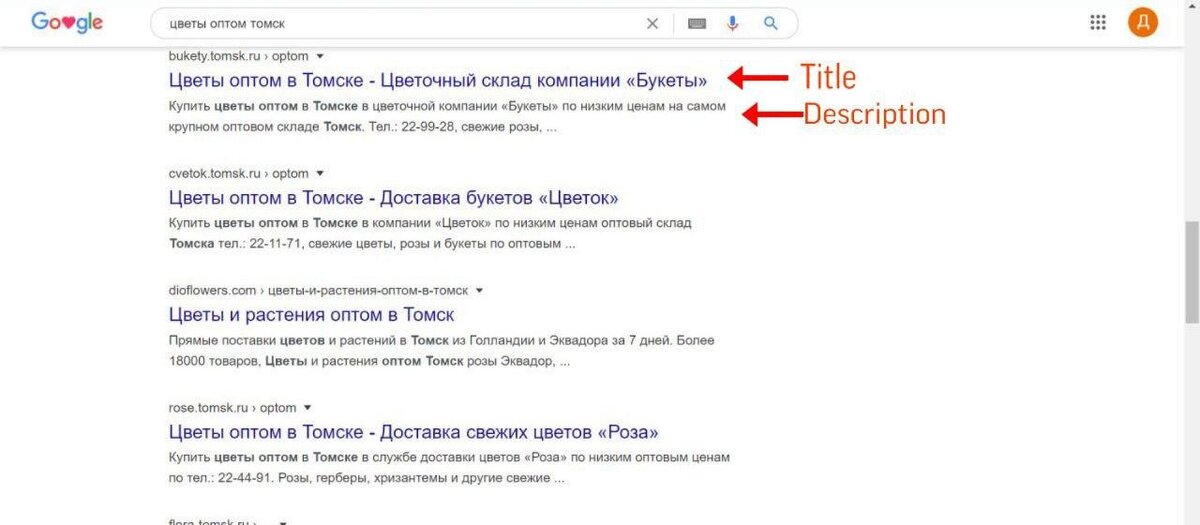Click the snippet mentioning Тел.: 22-99-28

coord(448,116)
